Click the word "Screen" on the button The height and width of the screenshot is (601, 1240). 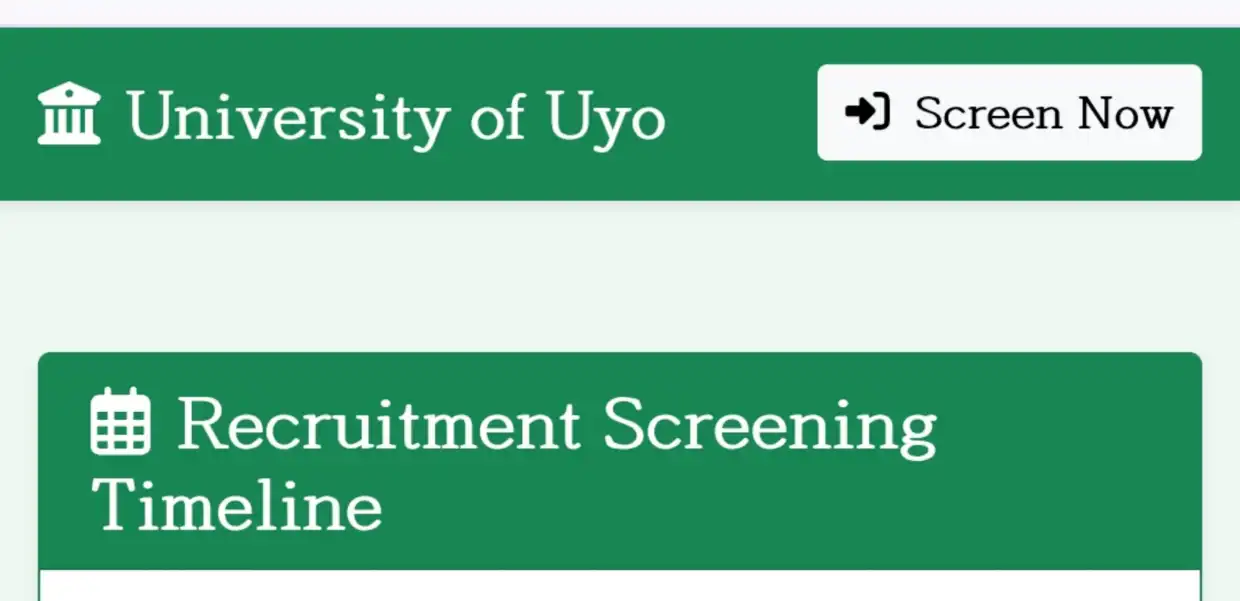click(987, 113)
